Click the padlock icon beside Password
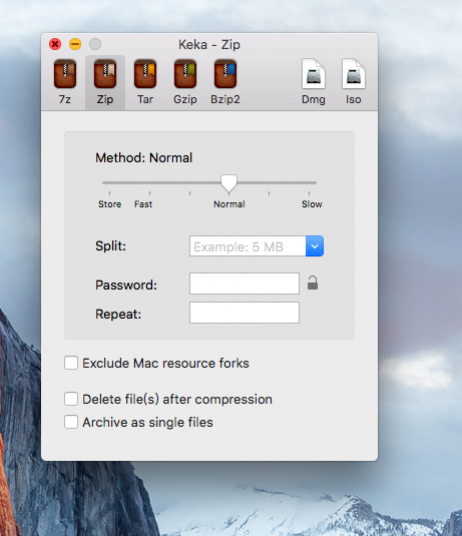This screenshot has width=462, height=536. [x=312, y=283]
